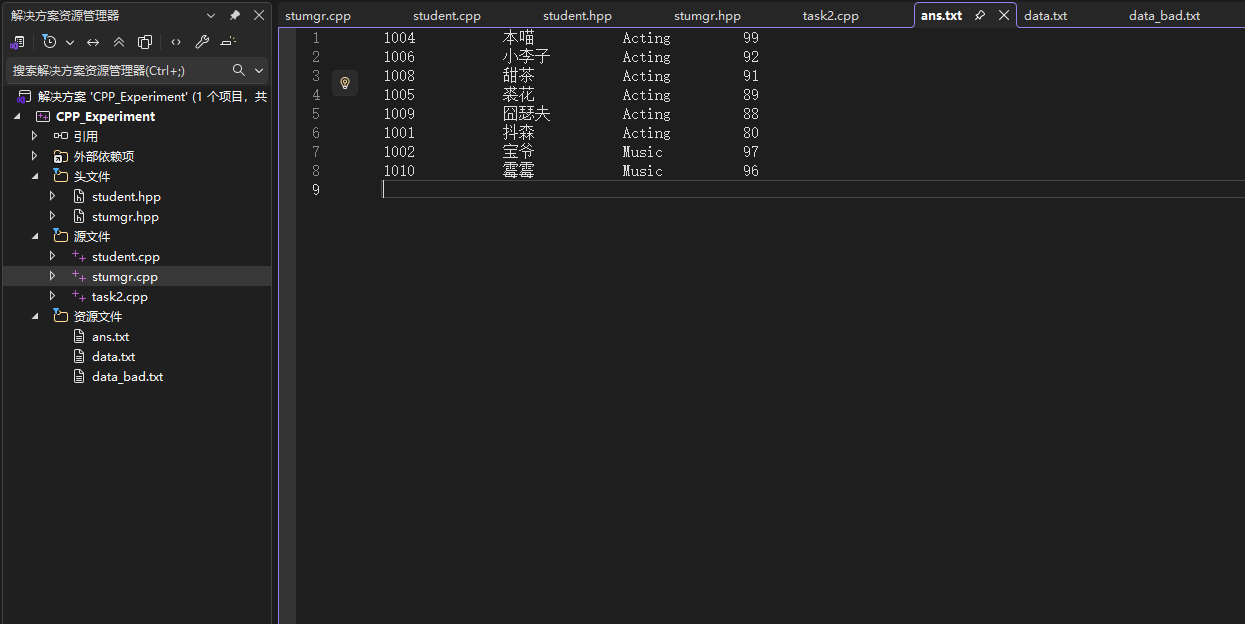Viewport: 1245px width, 624px height.
Task: Close the Solution Explorer panel
Action: coord(259,15)
